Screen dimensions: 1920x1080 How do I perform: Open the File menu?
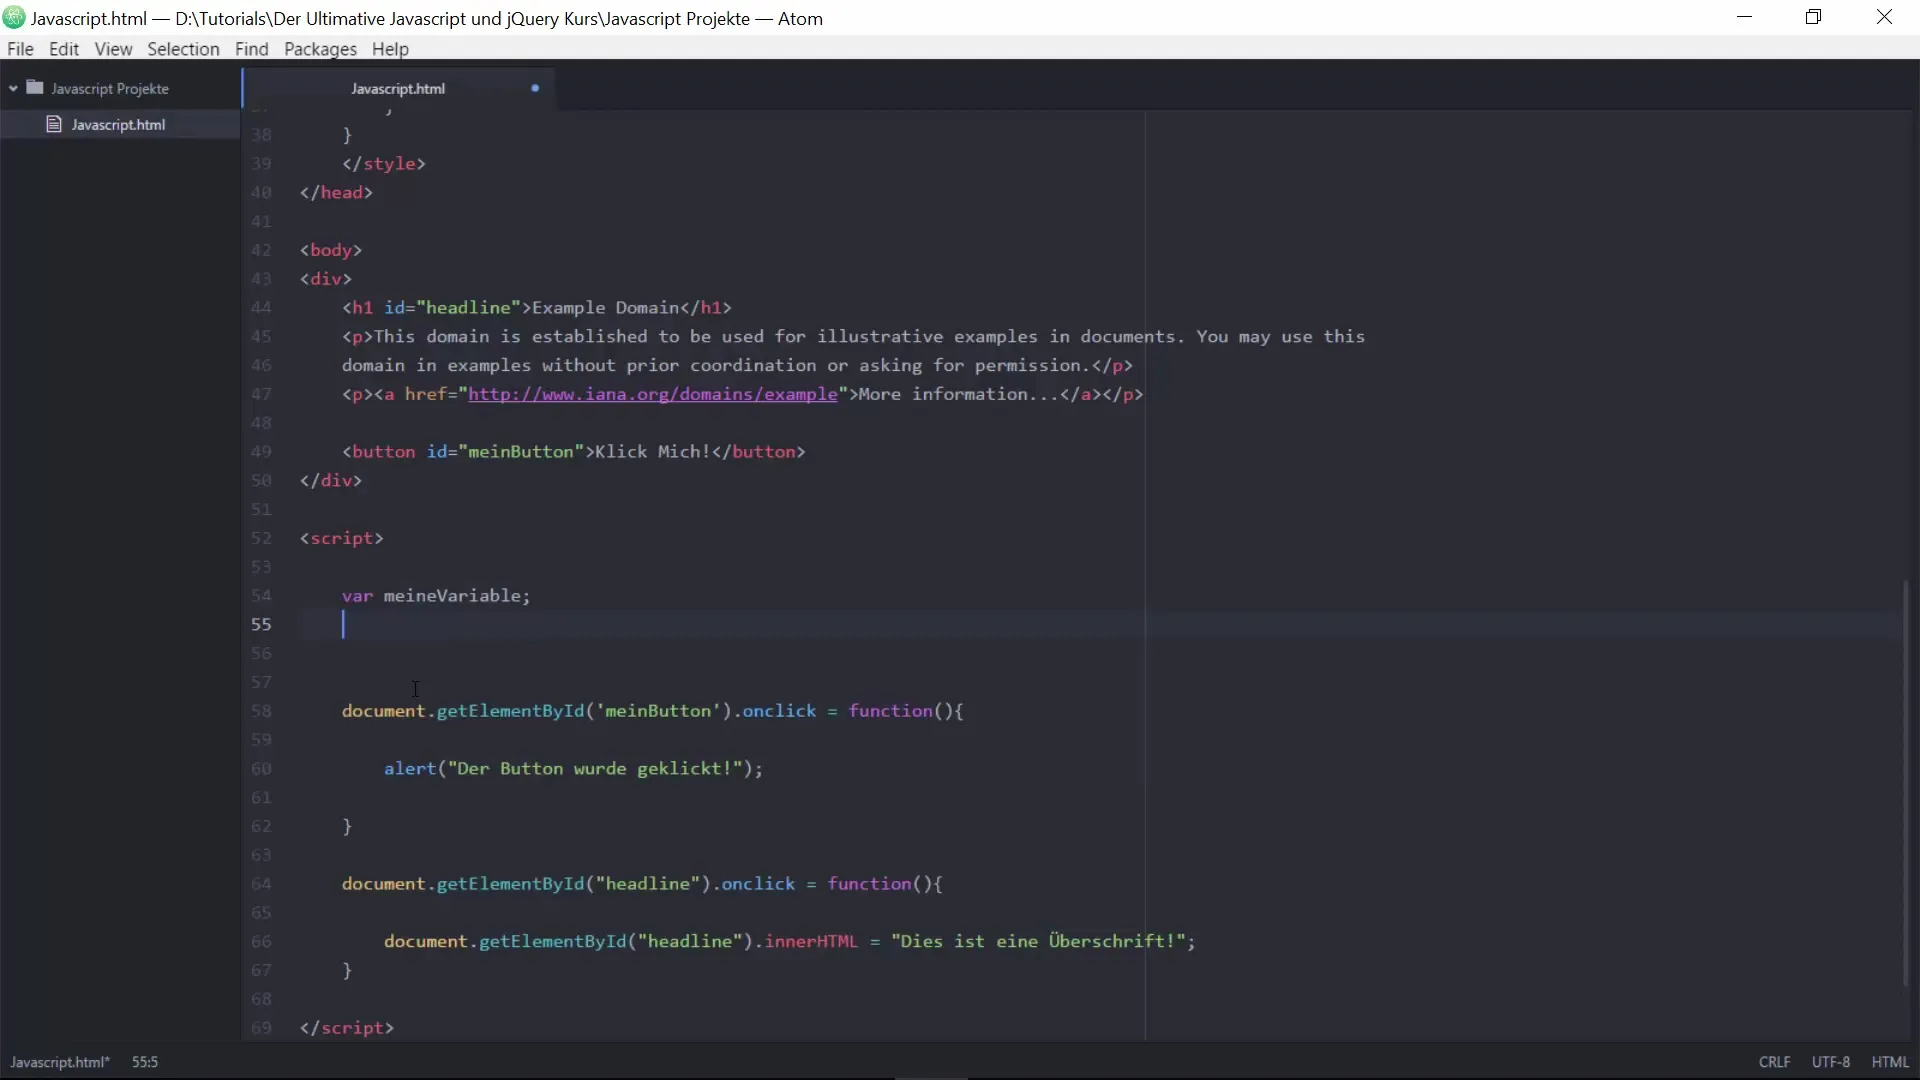click(20, 49)
